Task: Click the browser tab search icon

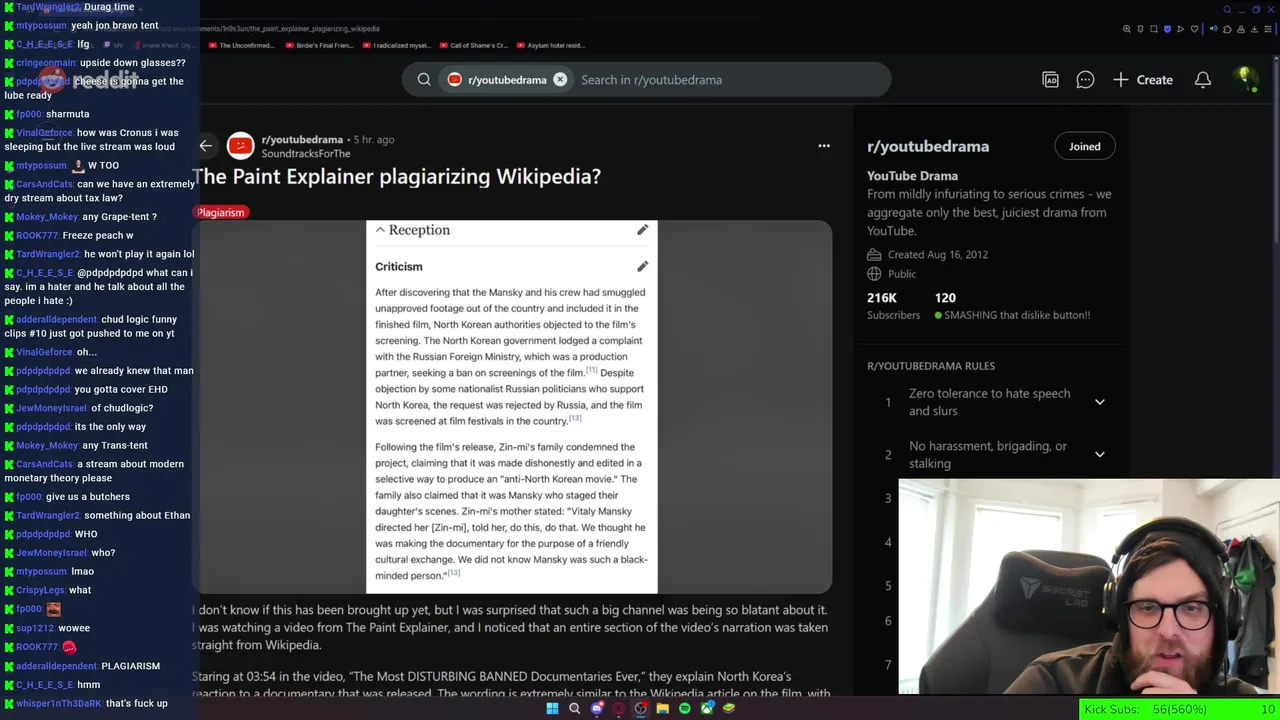Action: 1227,10
